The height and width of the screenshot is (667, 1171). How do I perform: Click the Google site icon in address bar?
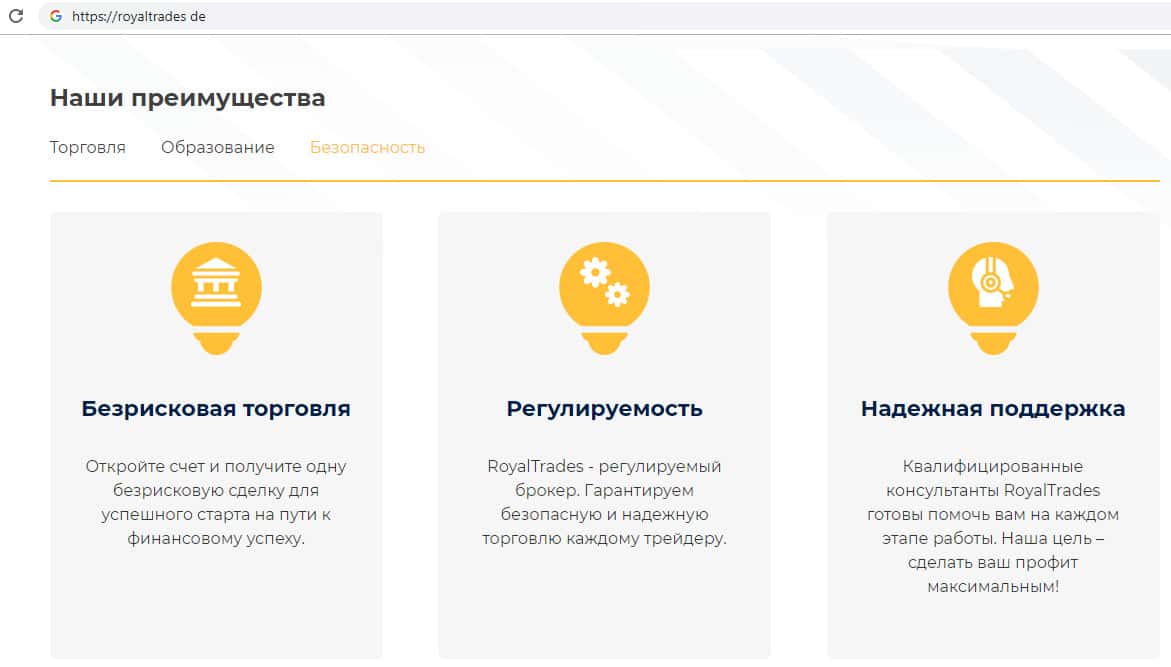tap(56, 16)
